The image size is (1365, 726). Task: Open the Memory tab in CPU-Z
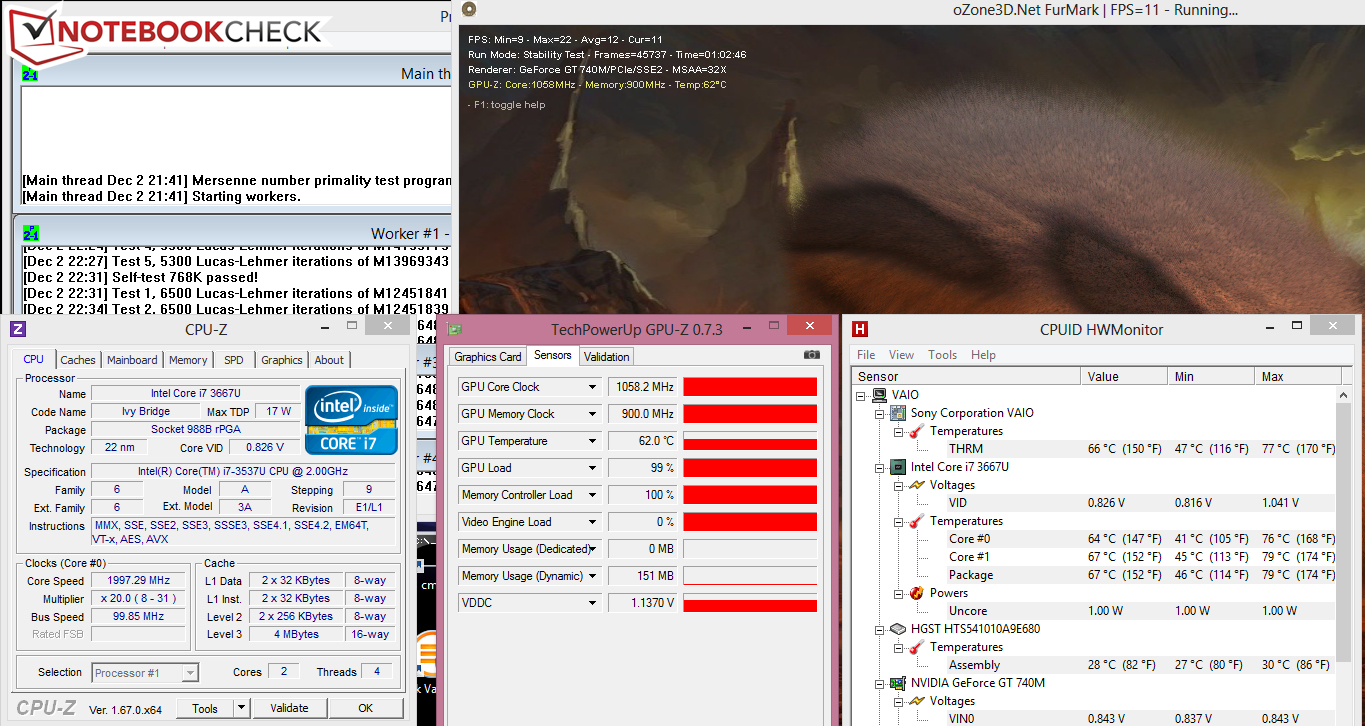click(188, 360)
